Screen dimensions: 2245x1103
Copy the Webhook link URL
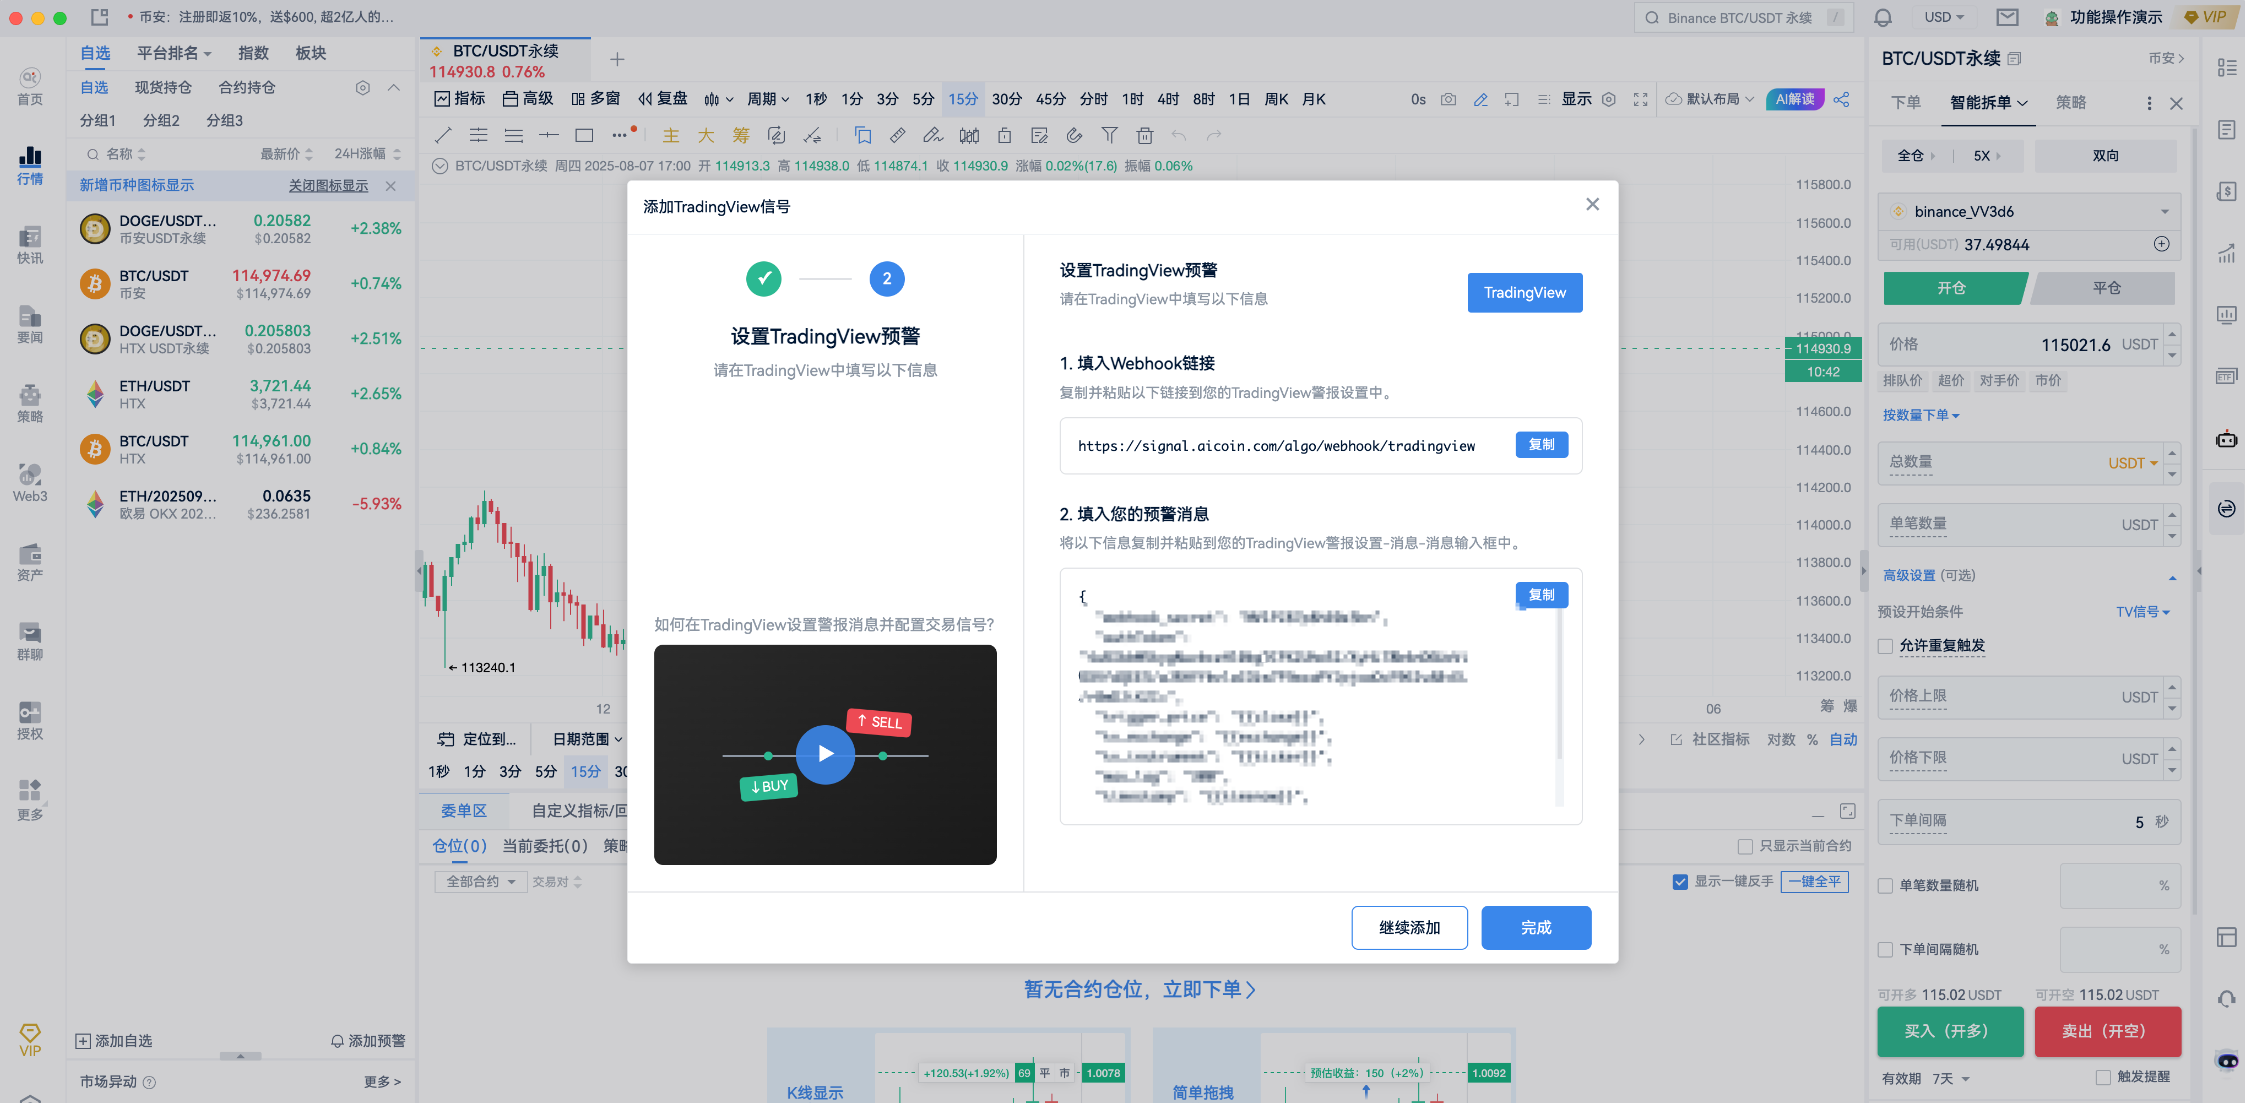[x=1541, y=445]
